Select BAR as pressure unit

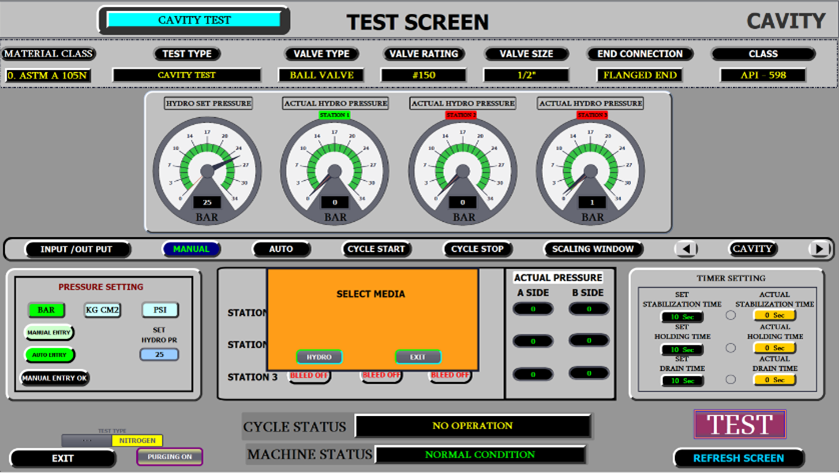(x=47, y=310)
